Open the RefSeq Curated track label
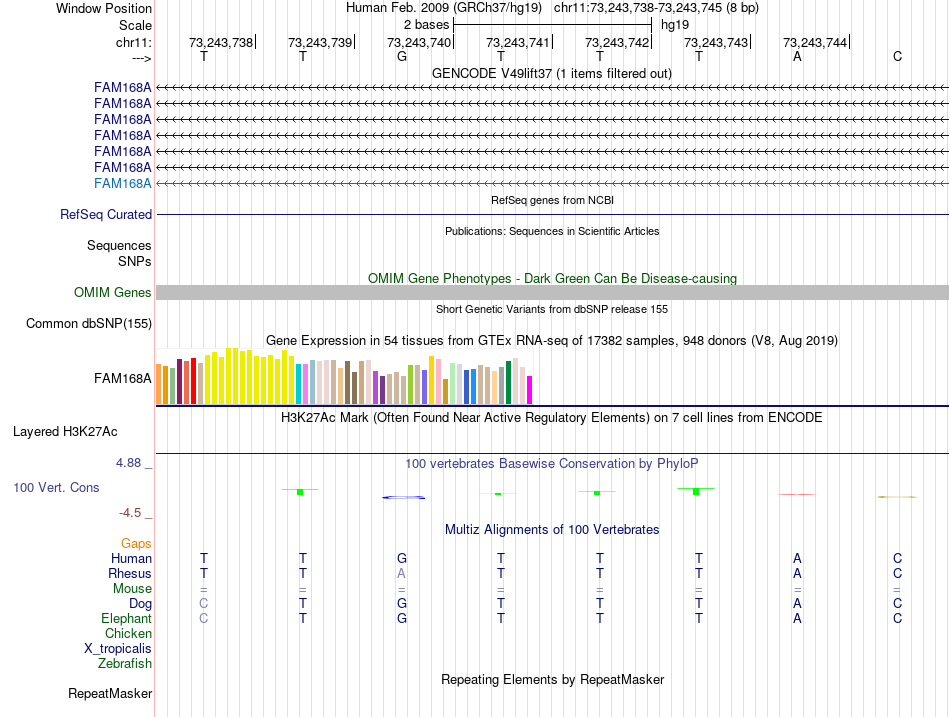The width and height of the screenshot is (950, 717). [106, 214]
